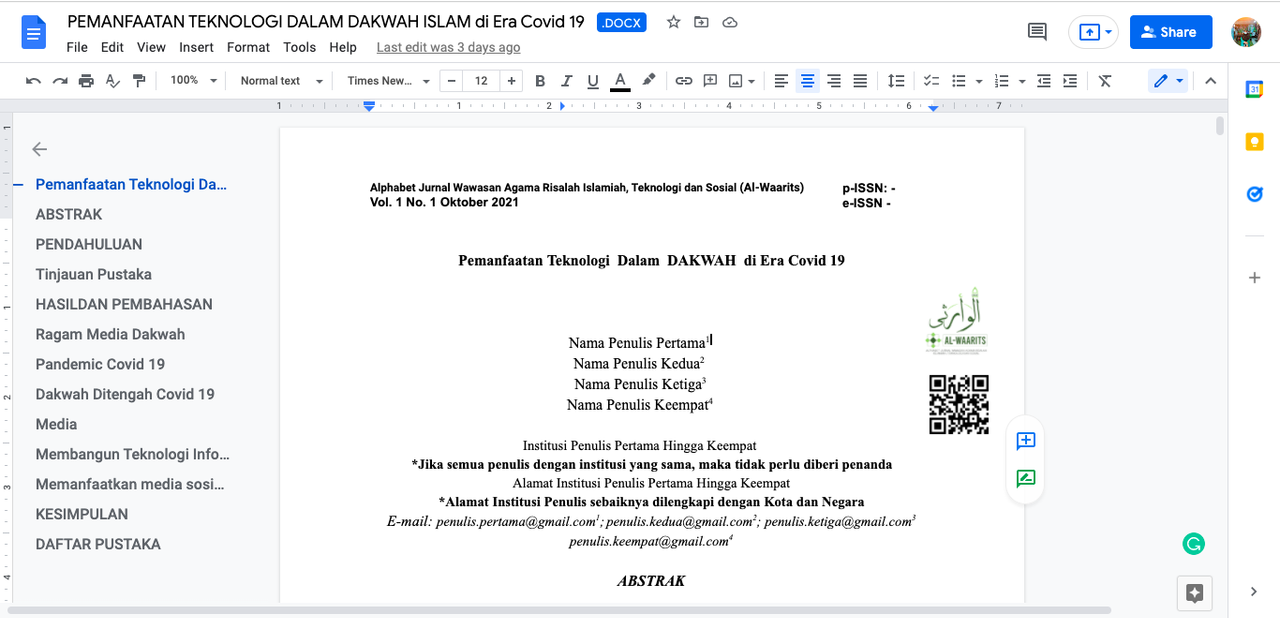Open the present to meeting button
This screenshot has height=618, width=1280.
point(1091,32)
